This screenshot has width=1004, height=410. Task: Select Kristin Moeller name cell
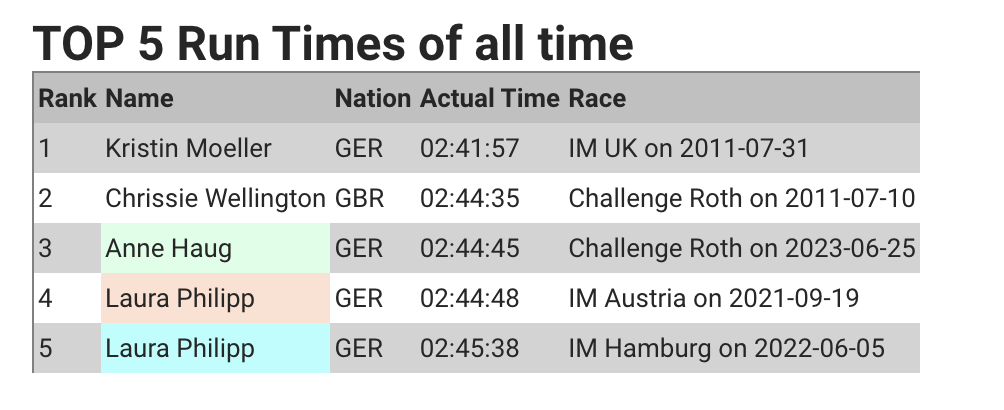(215, 148)
